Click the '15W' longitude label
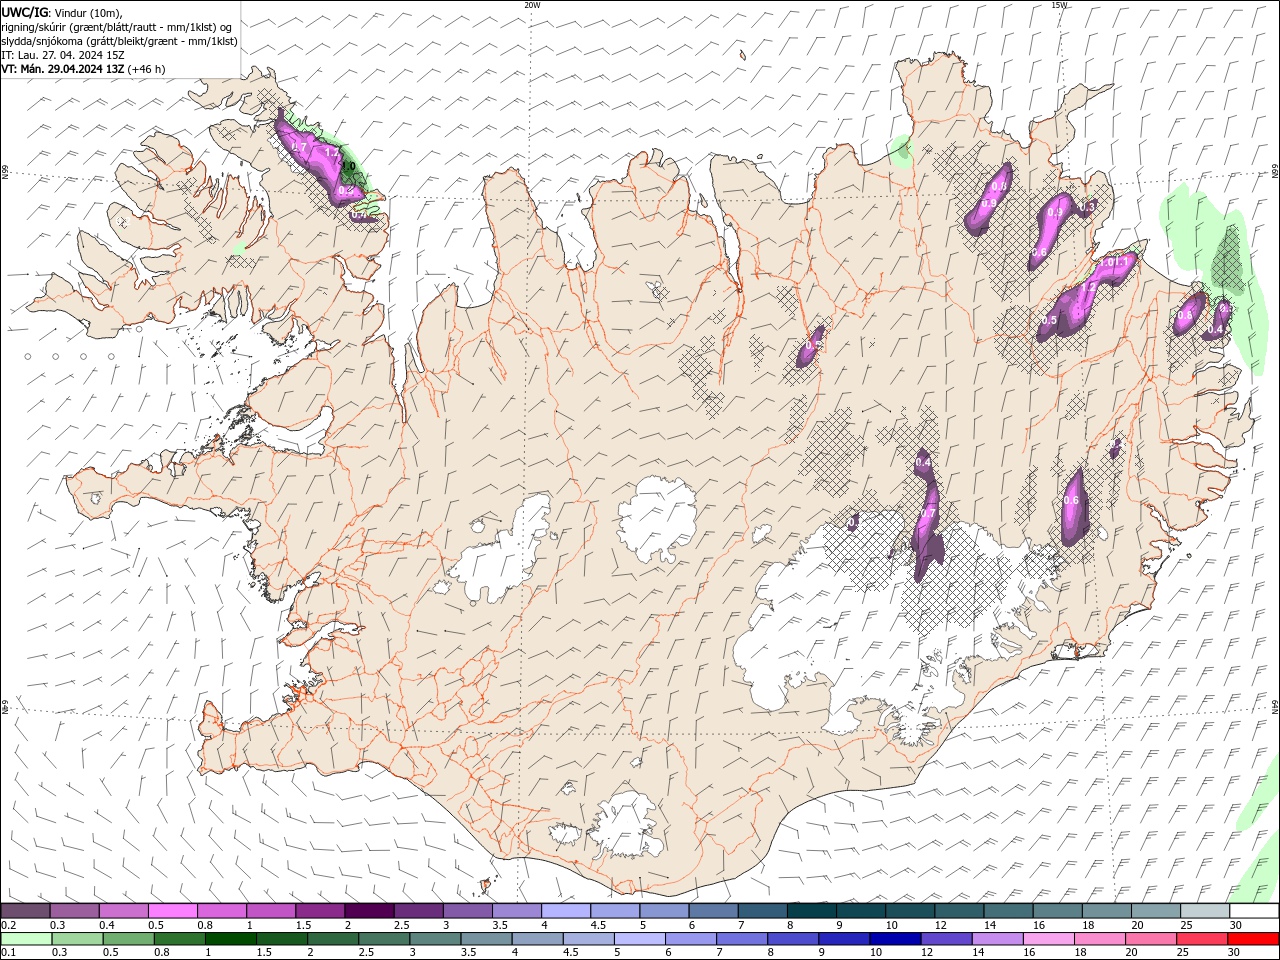The height and width of the screenshot is (960, 1280). pyautogui.click(x=1059, y=5)
